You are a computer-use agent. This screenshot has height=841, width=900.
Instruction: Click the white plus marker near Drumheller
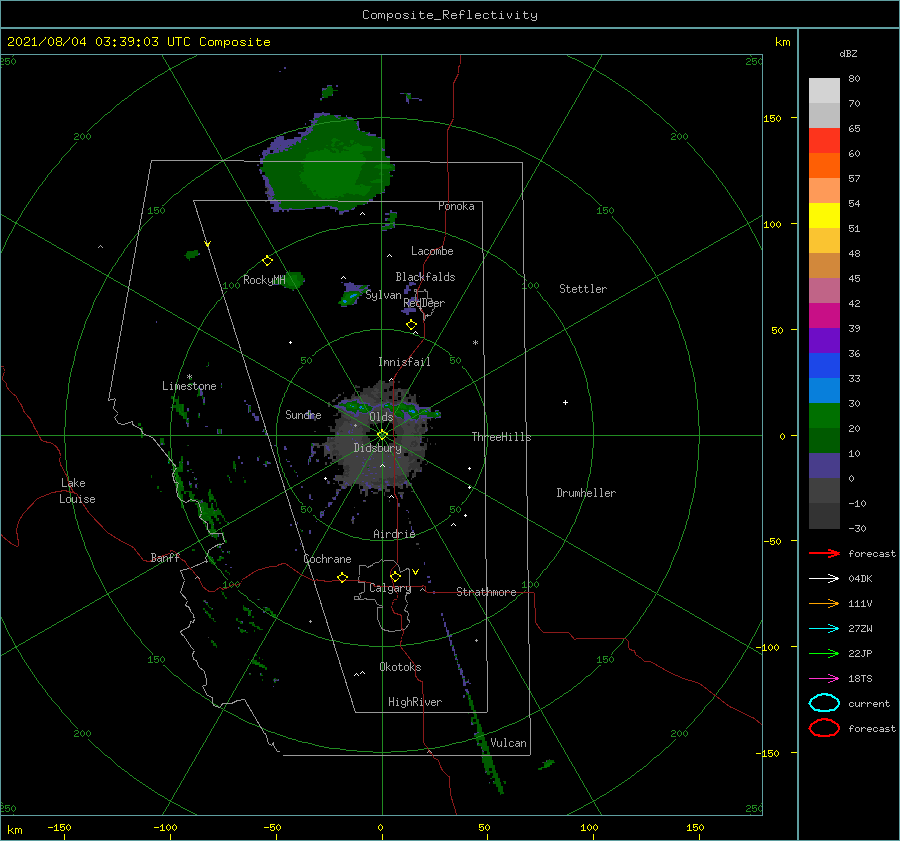tap(565, 402)
